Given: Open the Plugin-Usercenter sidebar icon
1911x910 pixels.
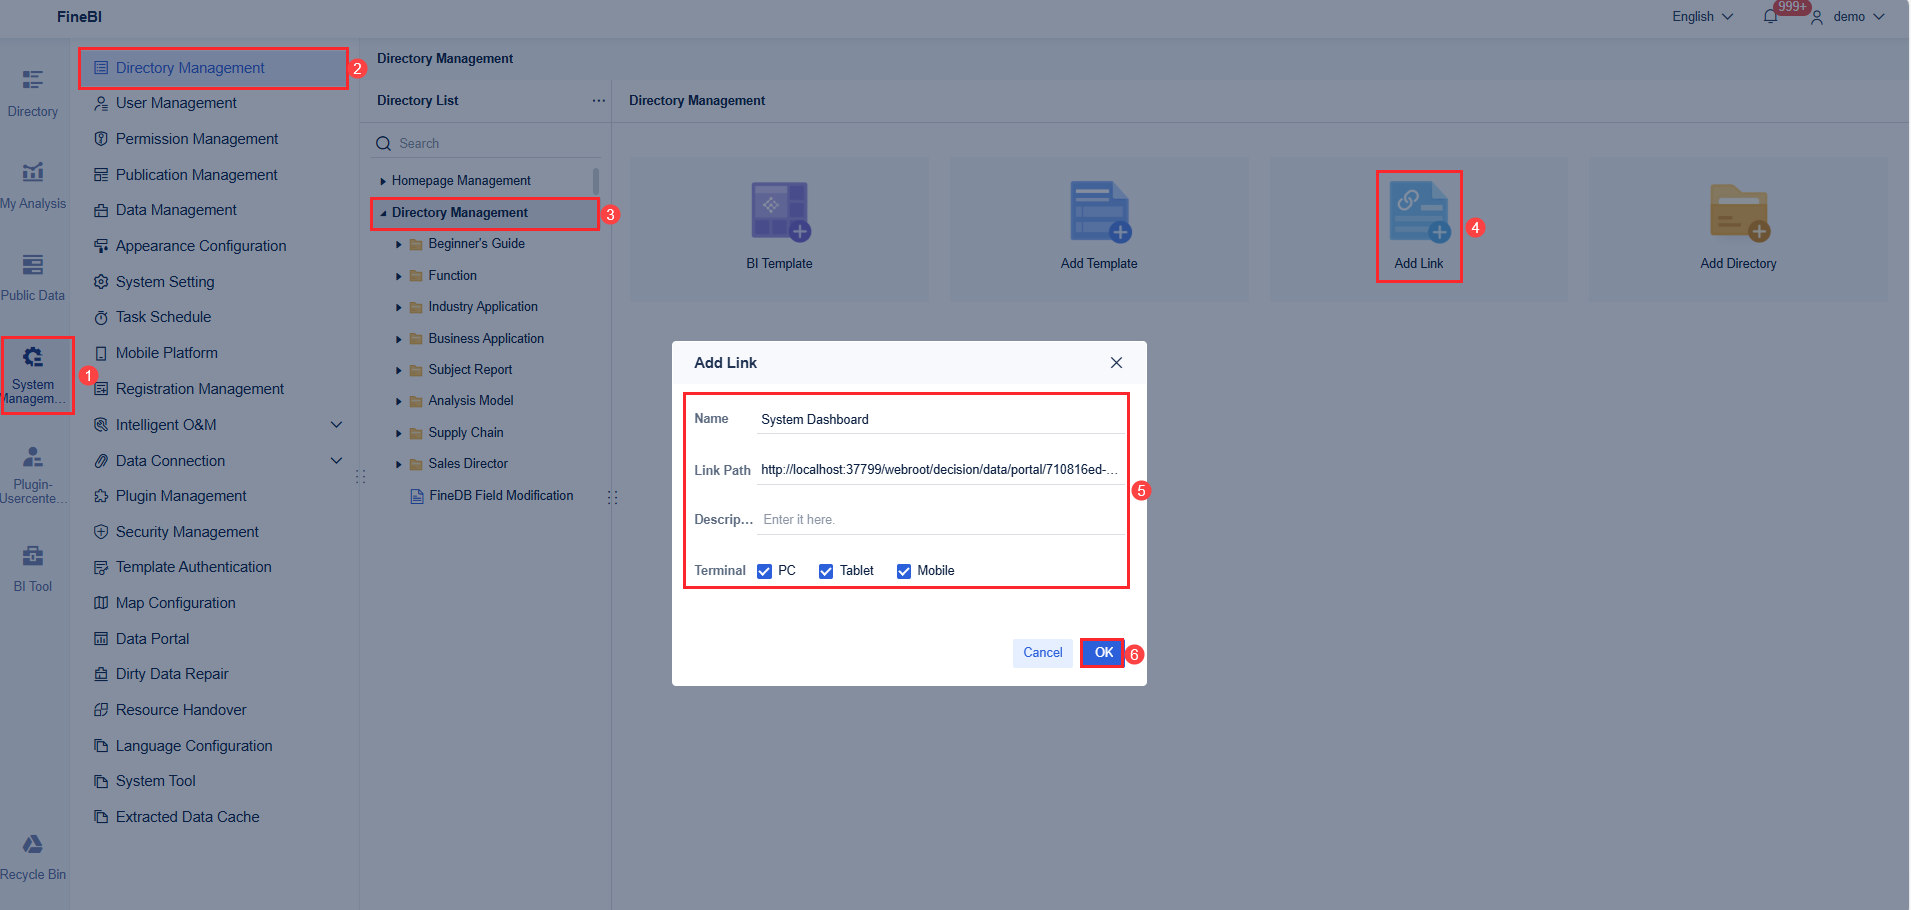Looking at the screenshot, I should tap(33, 457).
